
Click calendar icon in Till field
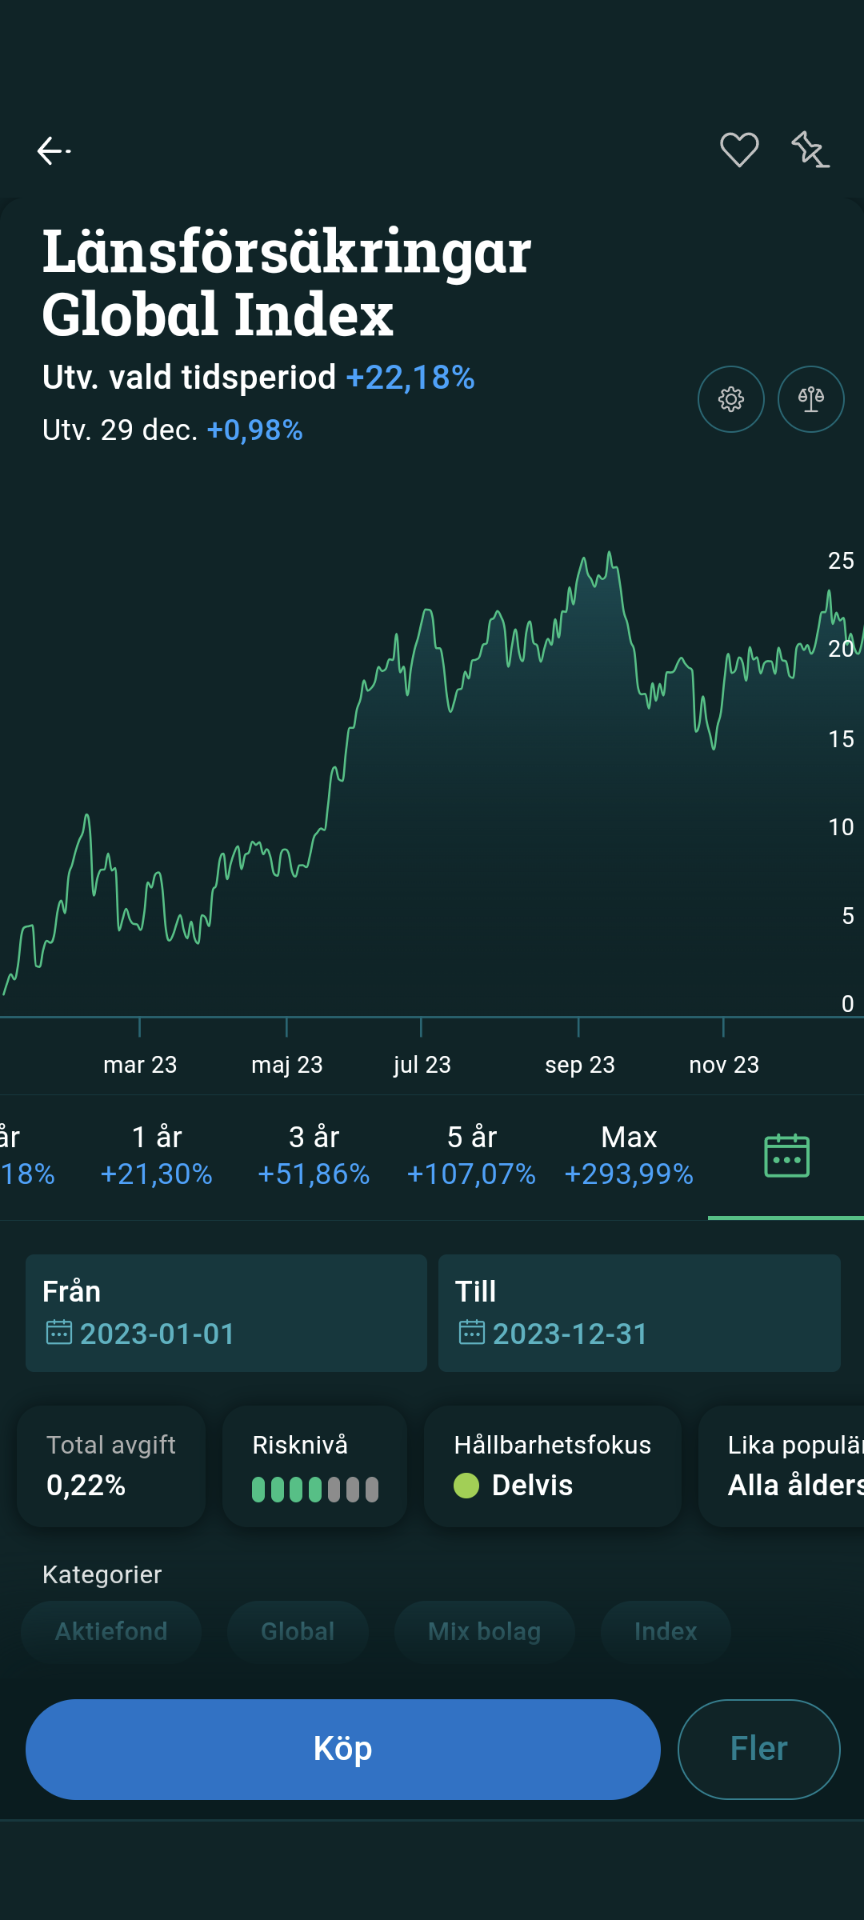[x=471, y=1333]
